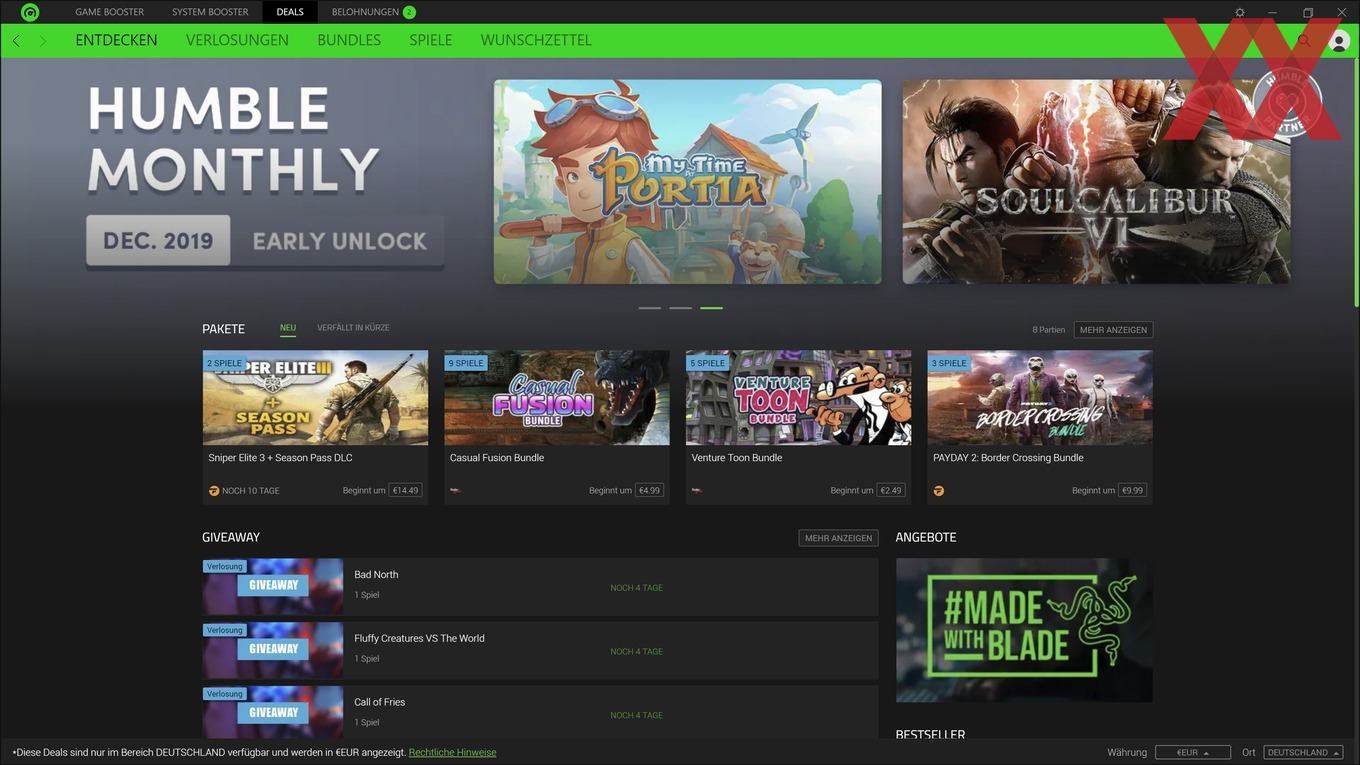Open the search magnifier icon
This screenshot has height=765, width=1360.
[1303, 41]
